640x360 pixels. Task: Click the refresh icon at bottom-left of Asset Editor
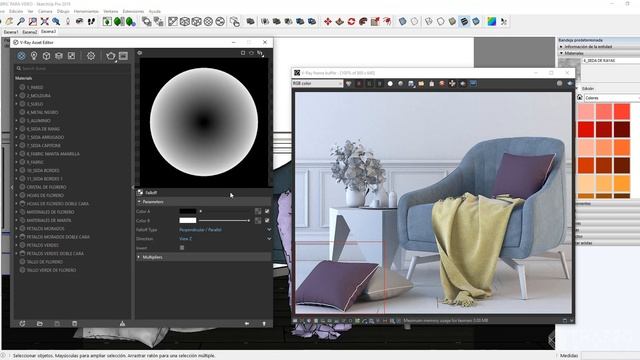22,324
